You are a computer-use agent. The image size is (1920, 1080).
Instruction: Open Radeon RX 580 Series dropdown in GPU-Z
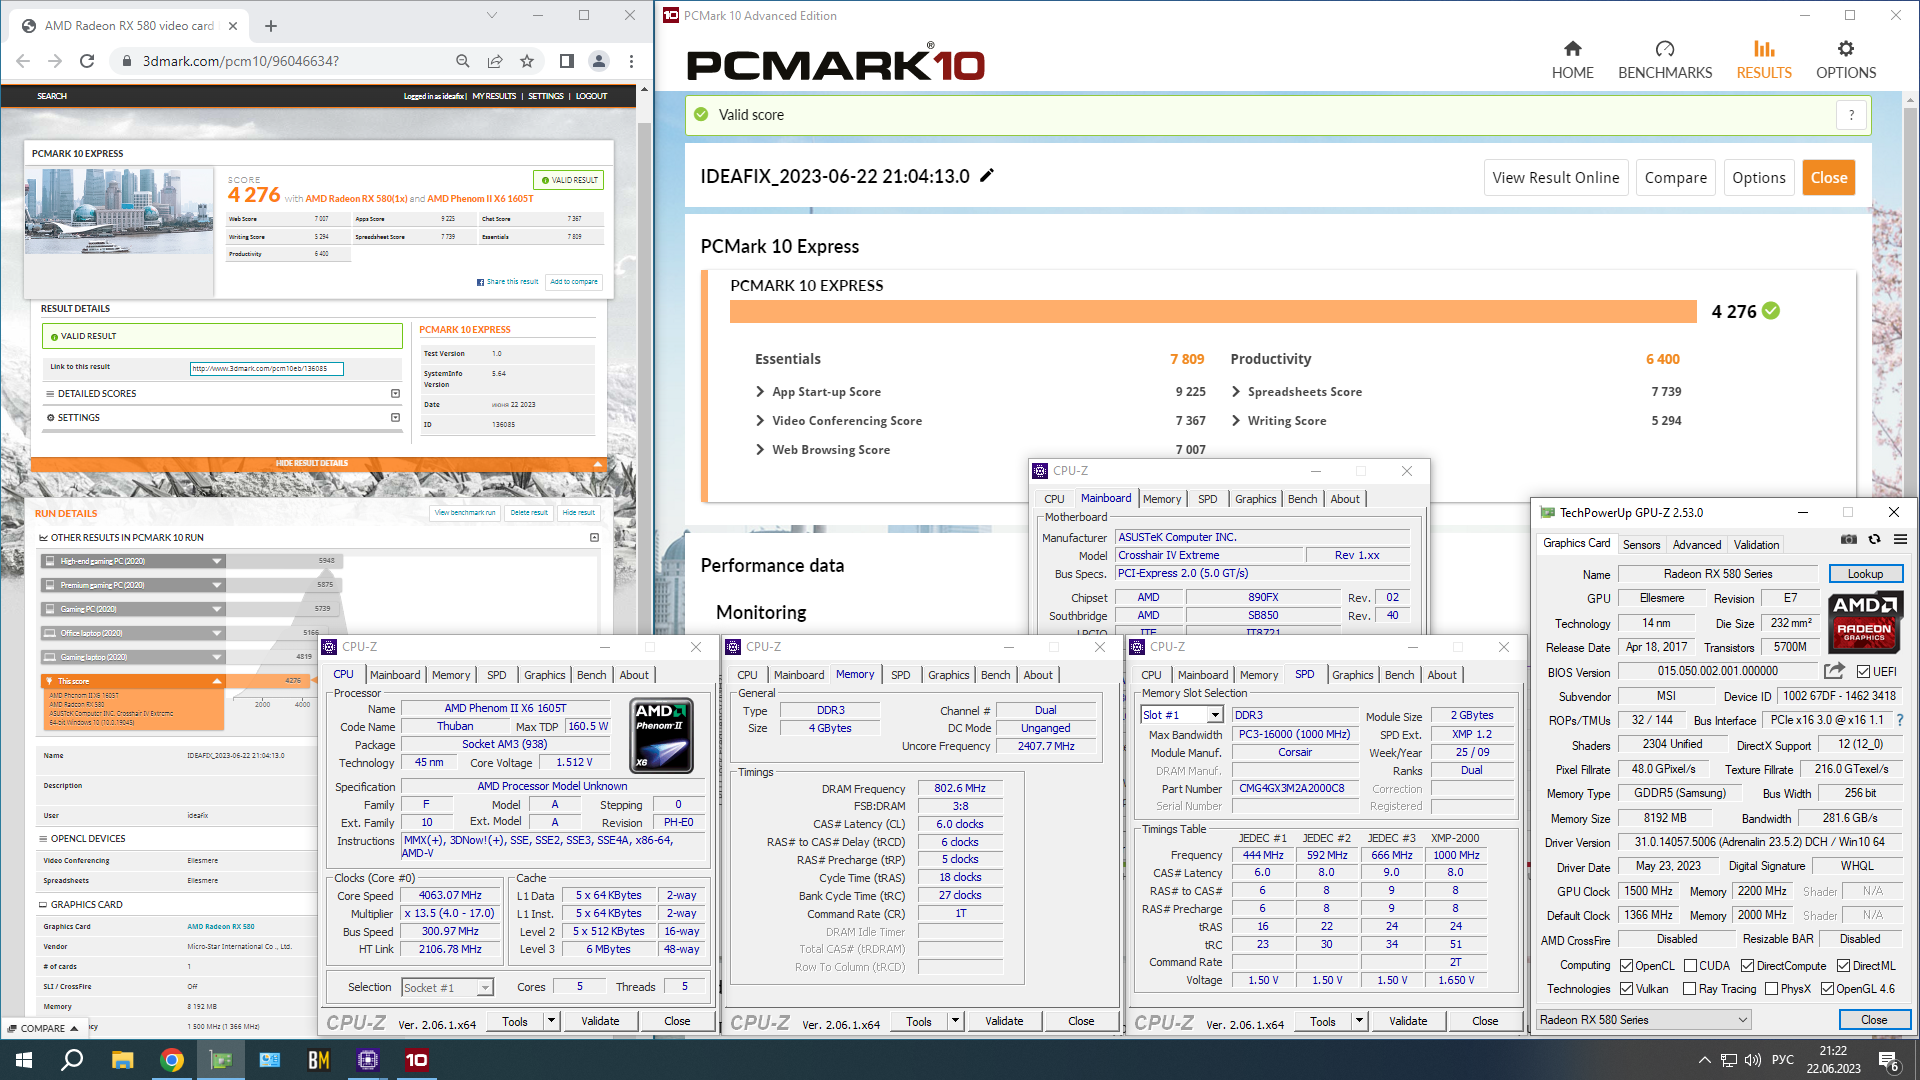[1643, 1020]
